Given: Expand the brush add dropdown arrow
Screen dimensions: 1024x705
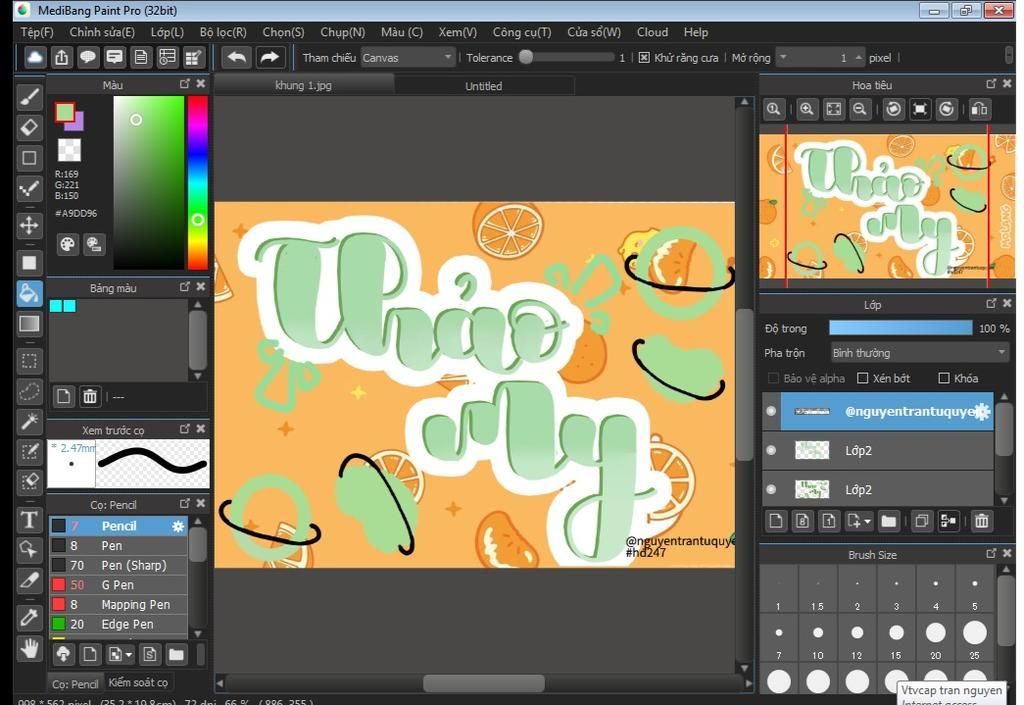Looking at the screenshot, I should 129,654.
